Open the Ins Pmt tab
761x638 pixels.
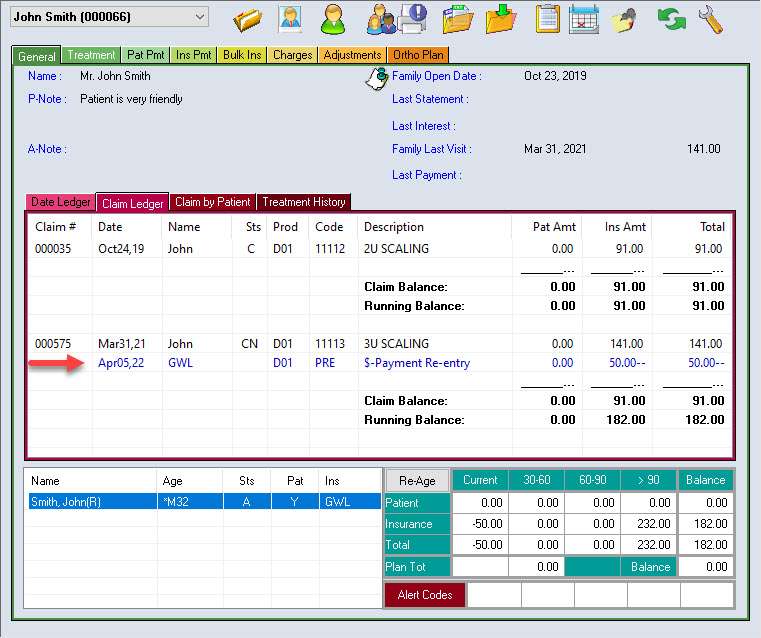tap(194, 55)
